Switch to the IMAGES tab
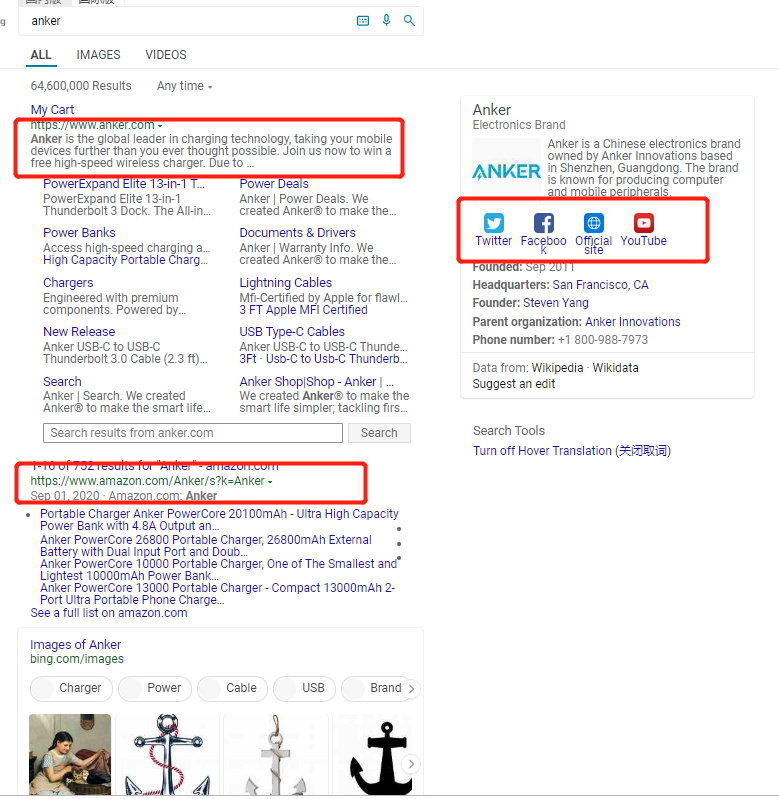 (x=98, y=55)
